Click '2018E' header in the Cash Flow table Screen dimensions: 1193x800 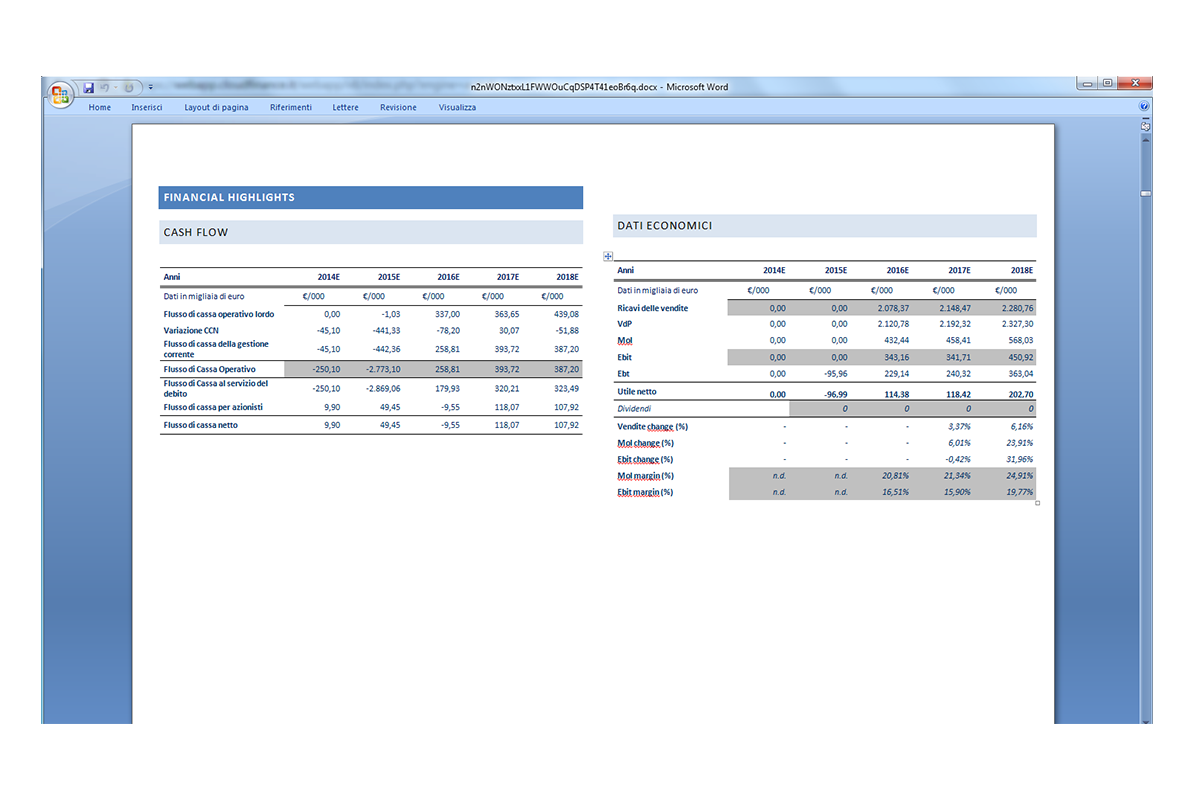click(567, 277)
